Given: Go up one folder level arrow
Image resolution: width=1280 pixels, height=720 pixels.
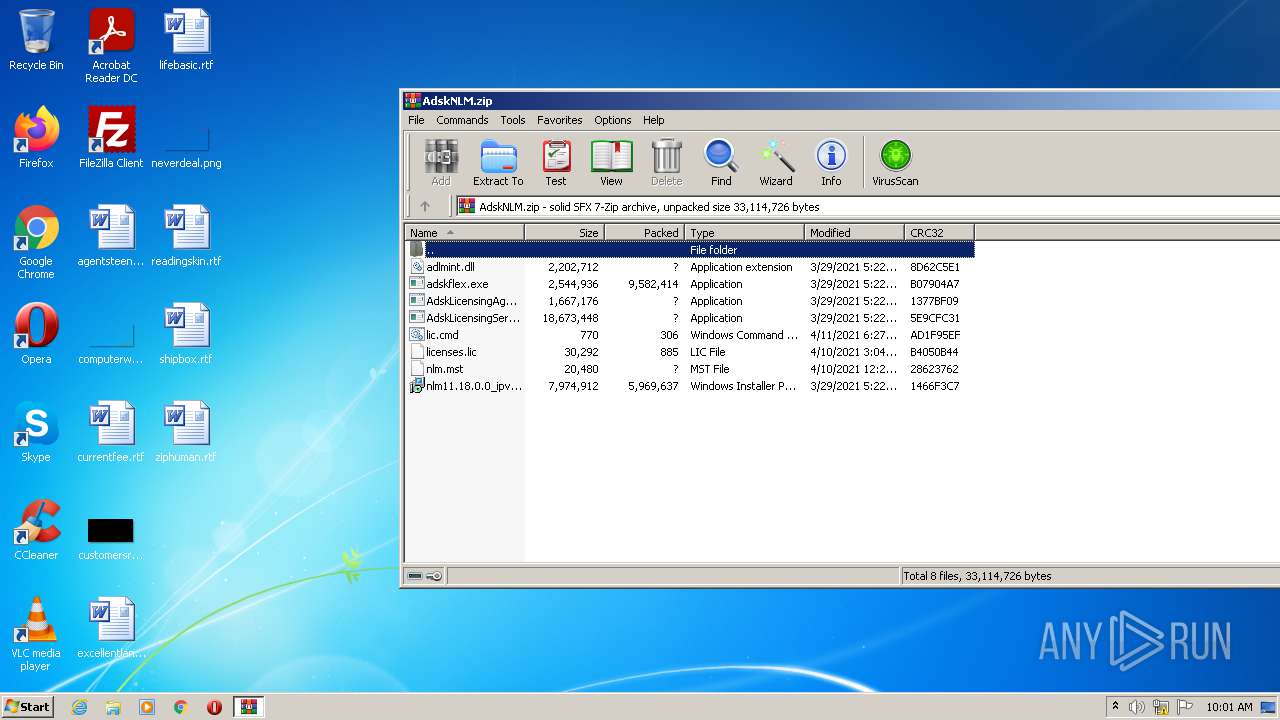Looking at the screenshot, I should coord(425,207).
